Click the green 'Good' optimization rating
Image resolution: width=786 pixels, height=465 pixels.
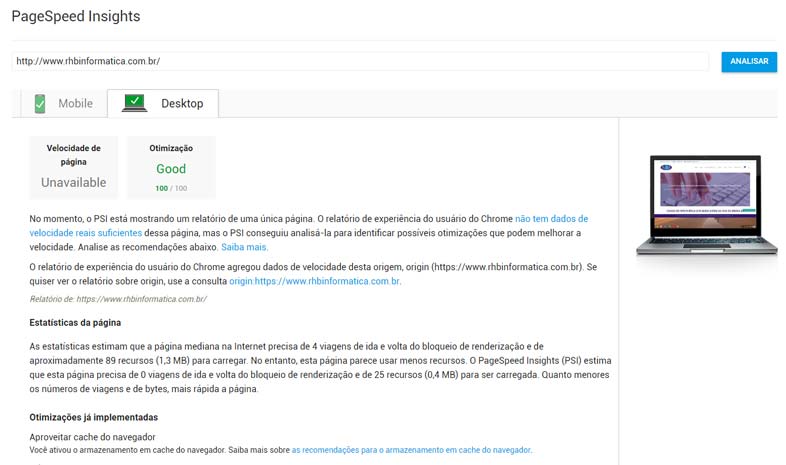point(171,169)
